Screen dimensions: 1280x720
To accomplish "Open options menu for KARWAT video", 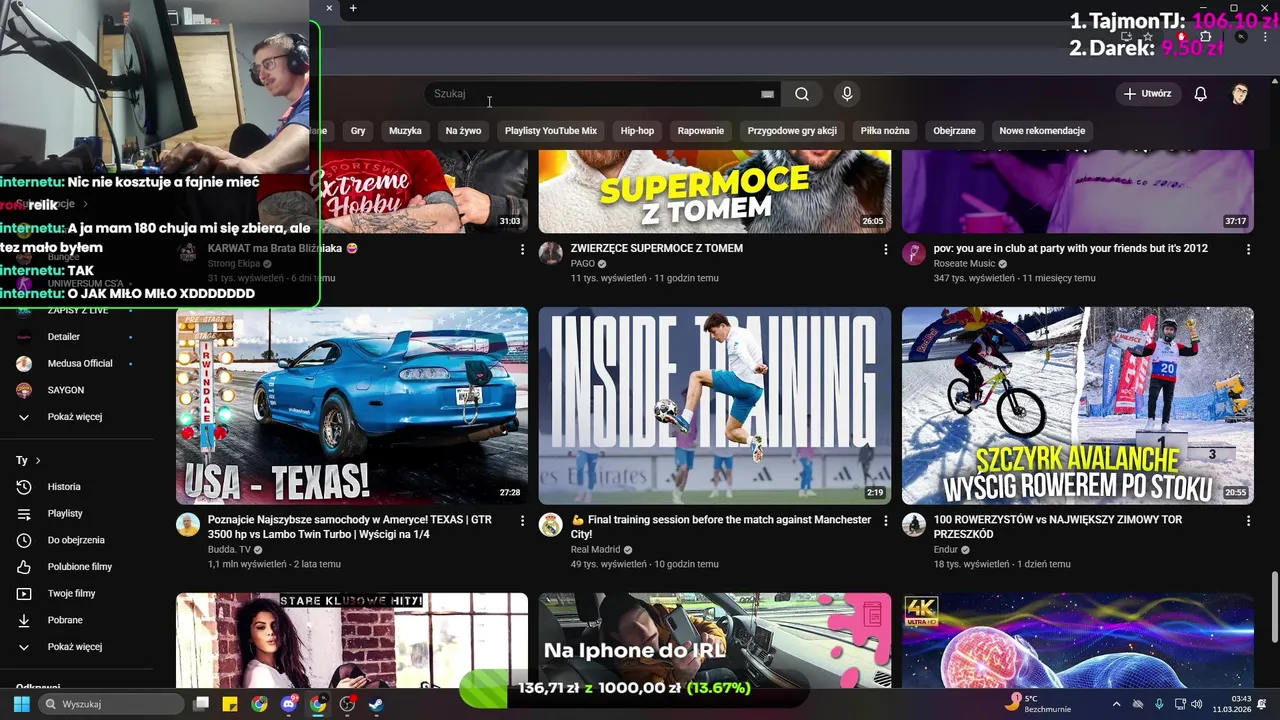I will point(522,249).
